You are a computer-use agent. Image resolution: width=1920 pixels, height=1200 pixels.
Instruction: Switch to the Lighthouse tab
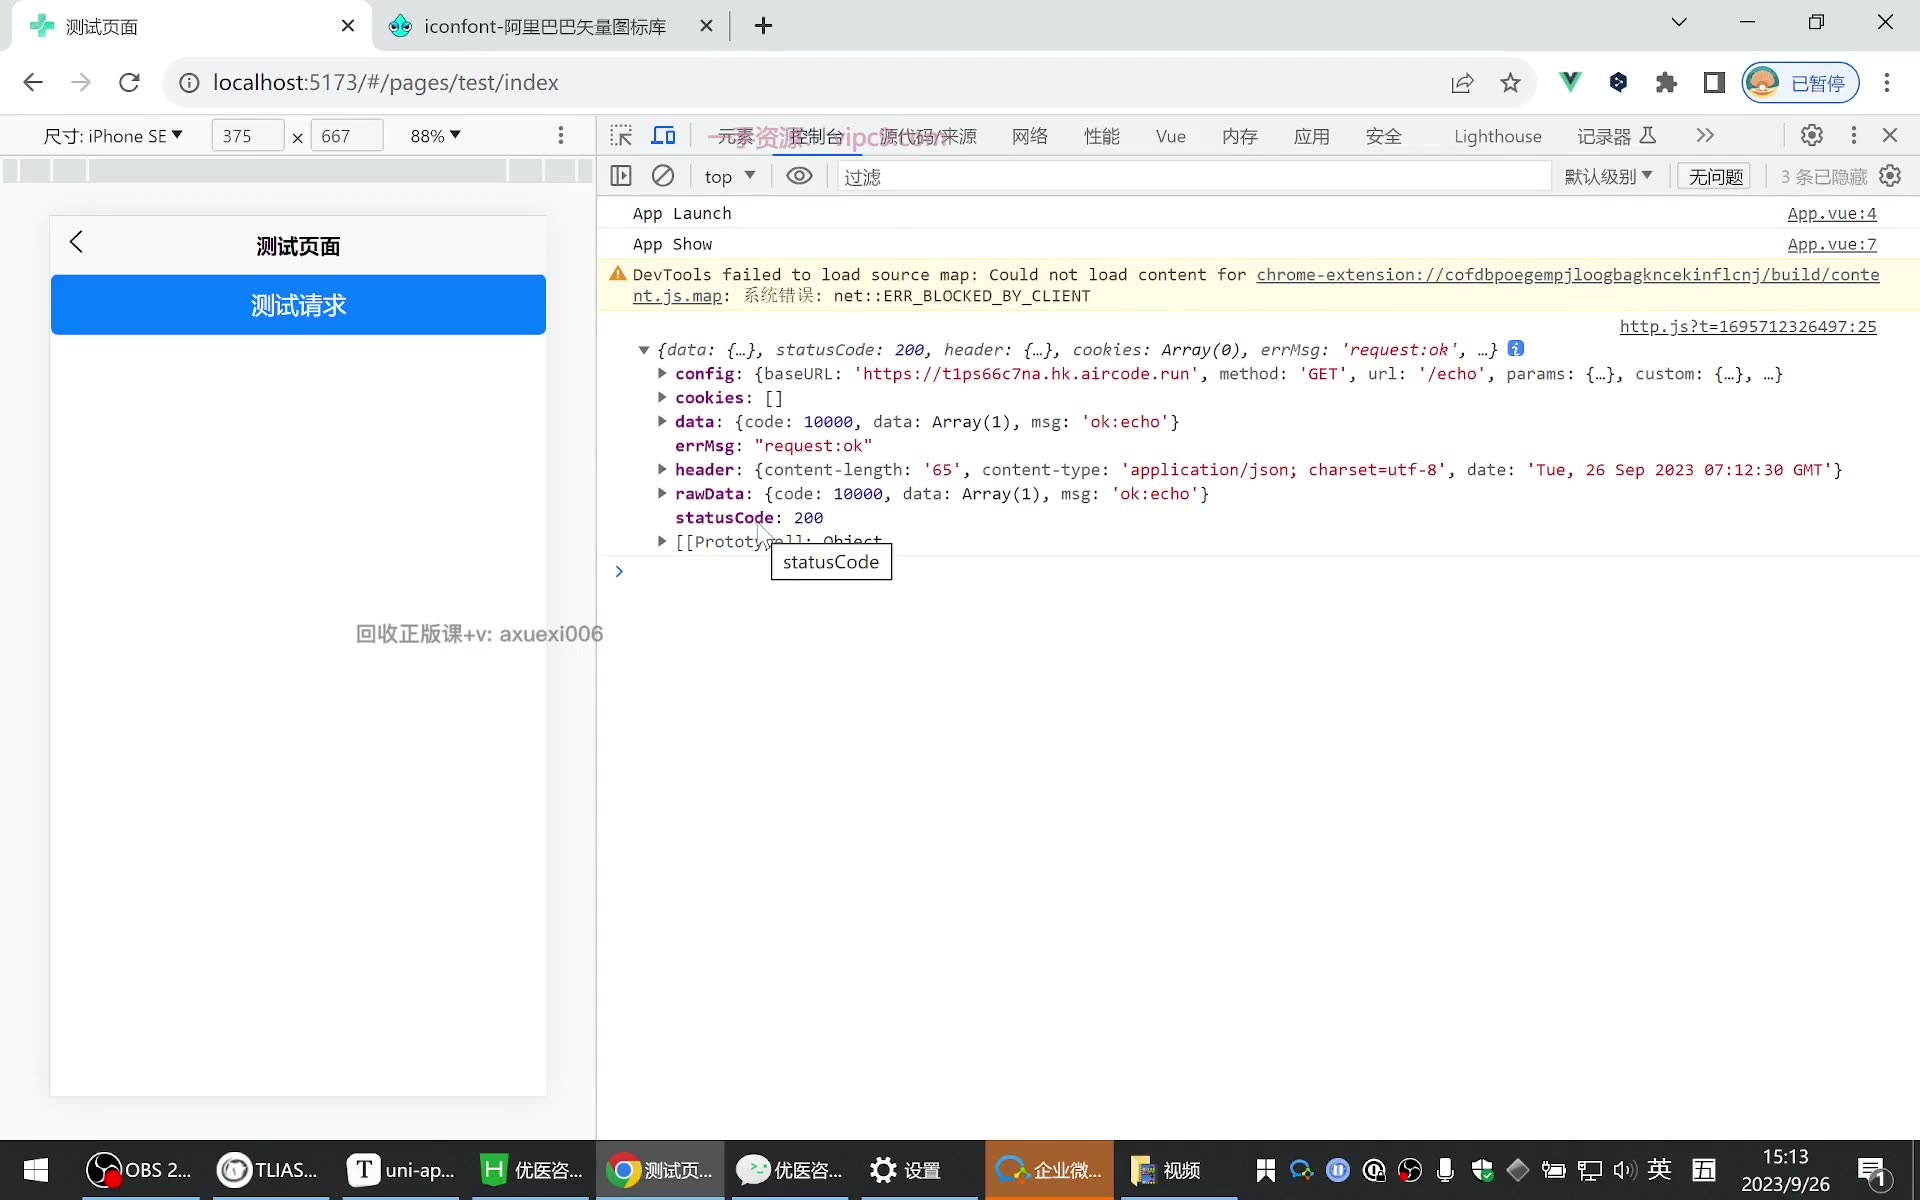point(1497,136)
